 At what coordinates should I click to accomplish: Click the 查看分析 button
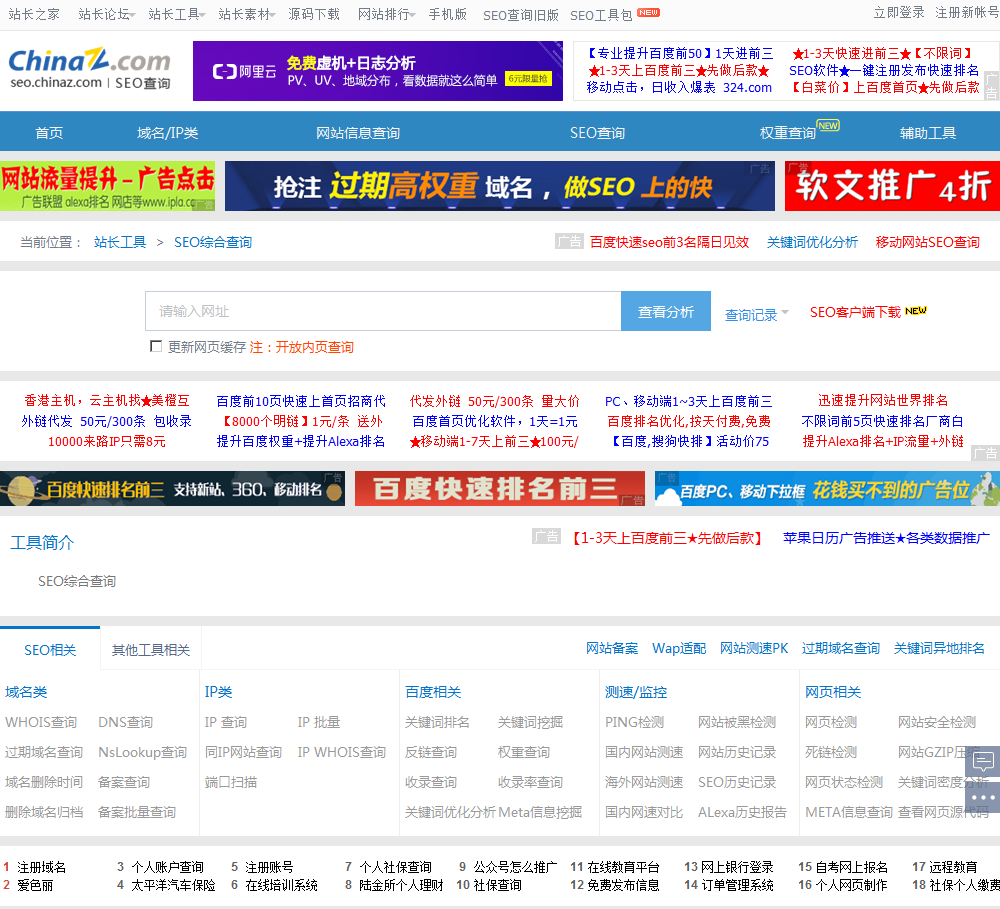click(x=665, y=311)
